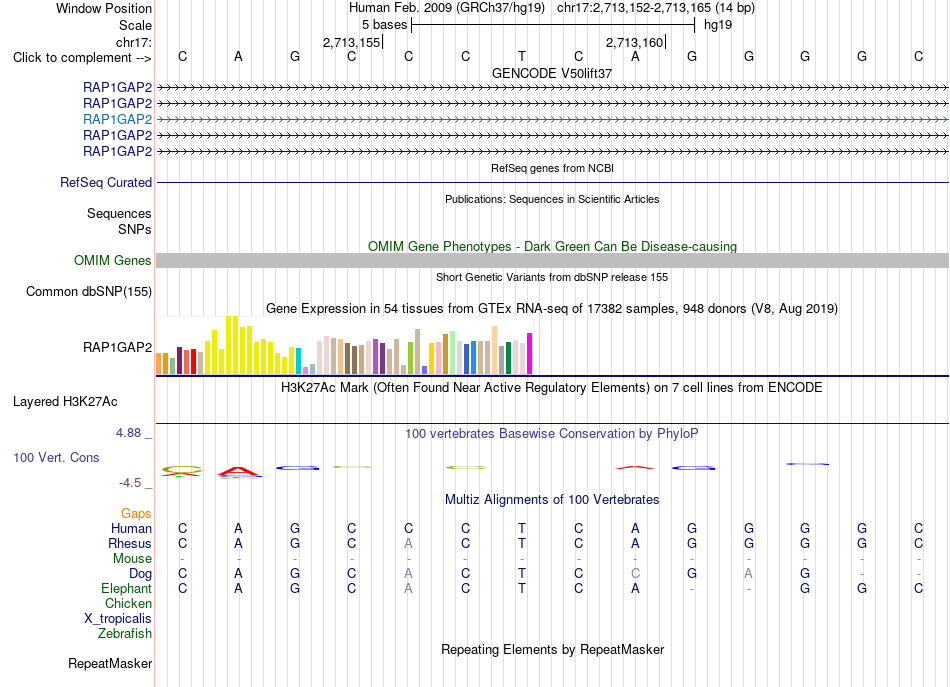Click the green OMIM Gene Phenotypes title
This screenshot has height=687, width=950.
[553, 247]
